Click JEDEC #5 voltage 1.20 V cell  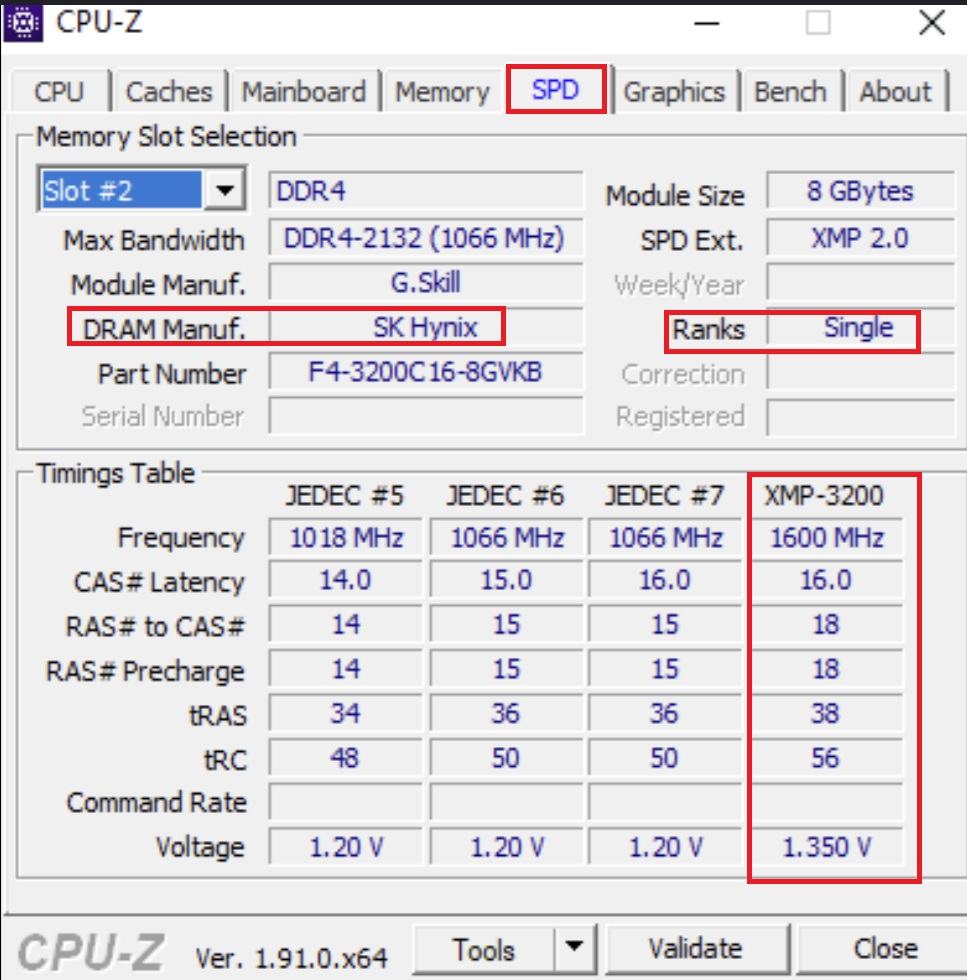346,847
